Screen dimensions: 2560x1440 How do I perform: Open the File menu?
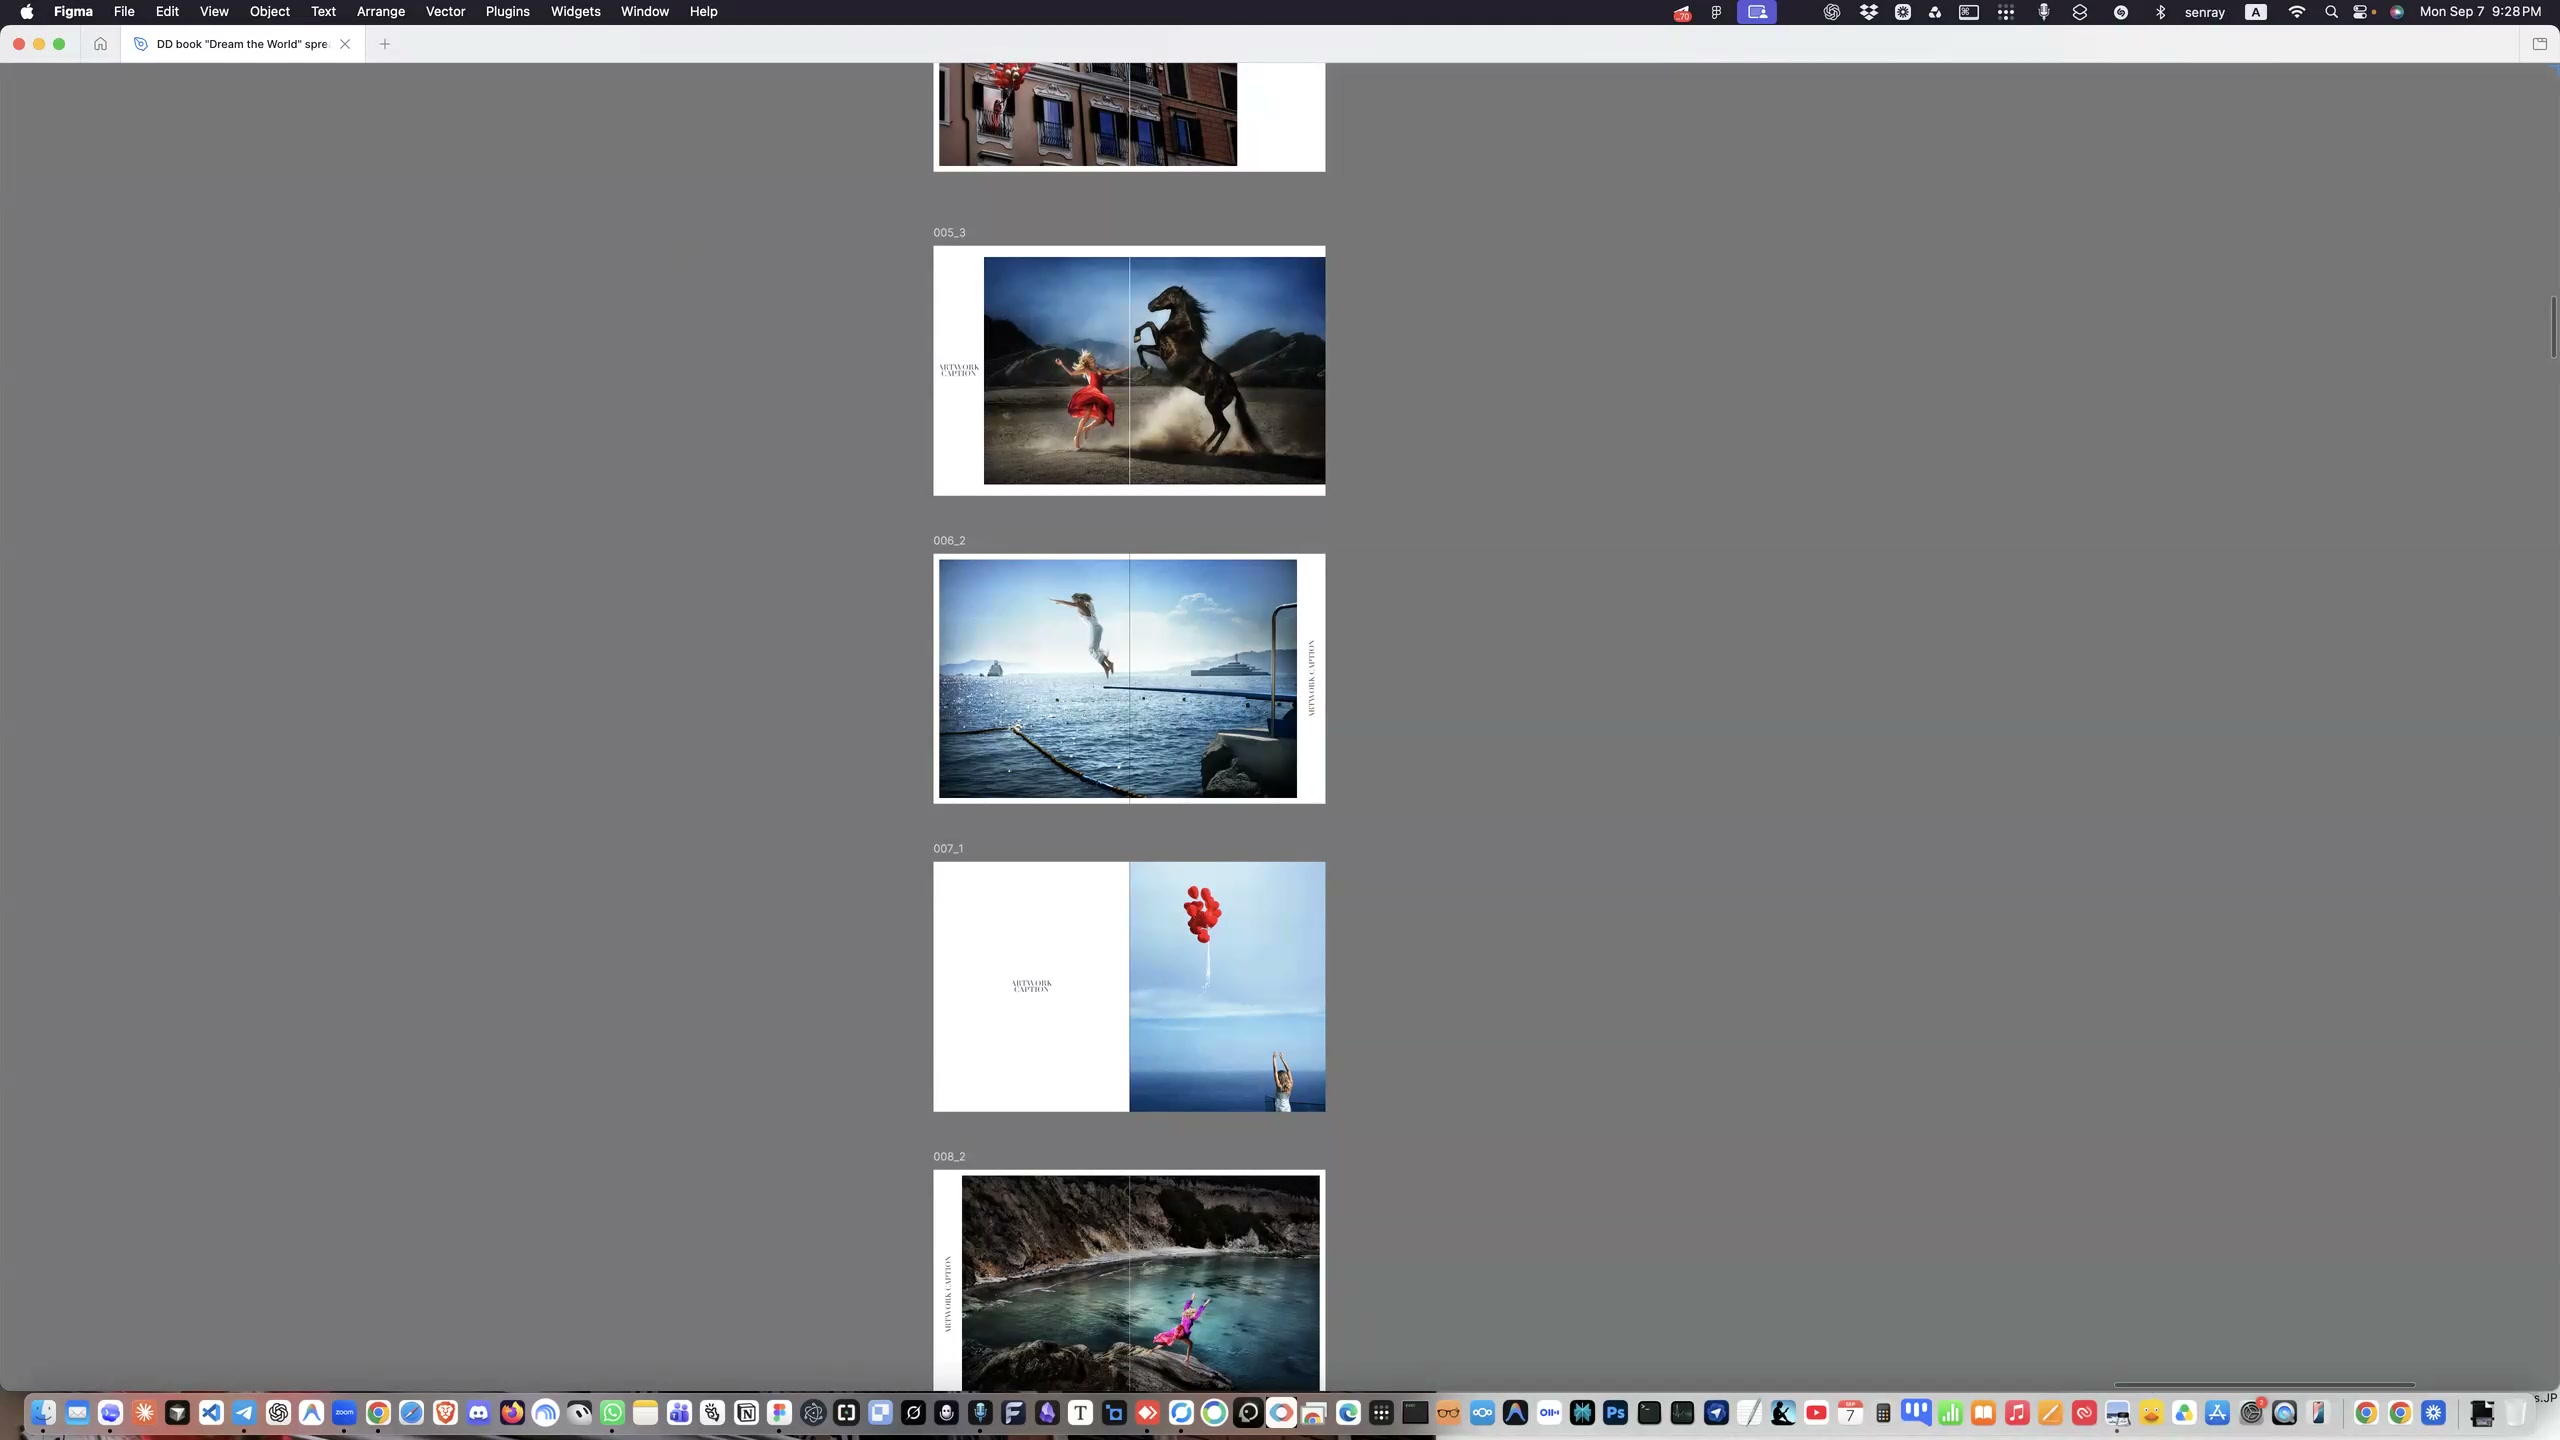tap(124, 12)
